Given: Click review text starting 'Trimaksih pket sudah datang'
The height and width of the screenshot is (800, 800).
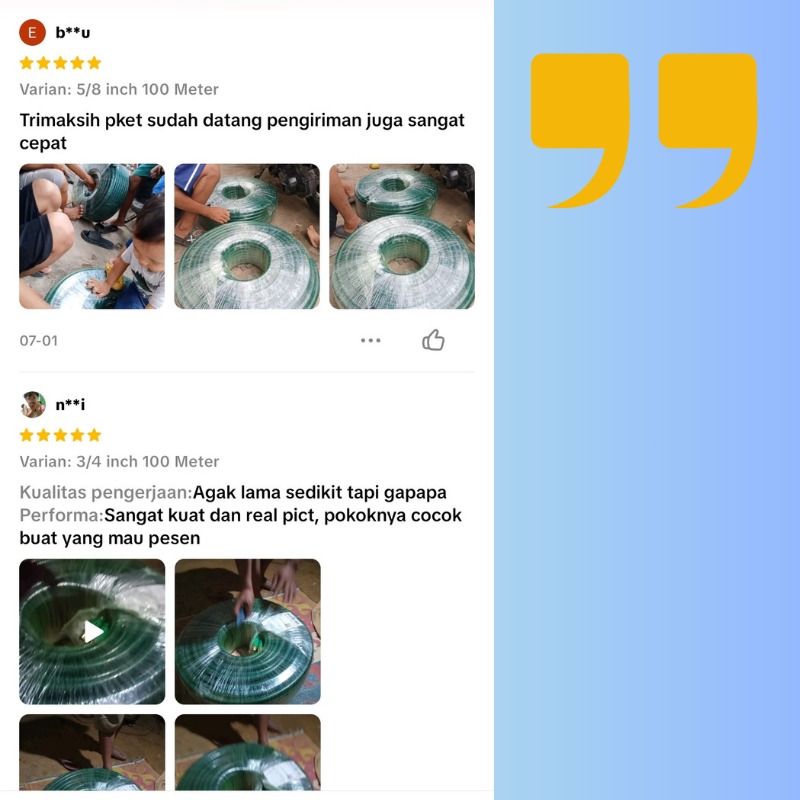Looking at the screenshot, I should pyautogui.click(x=242, y=132).
